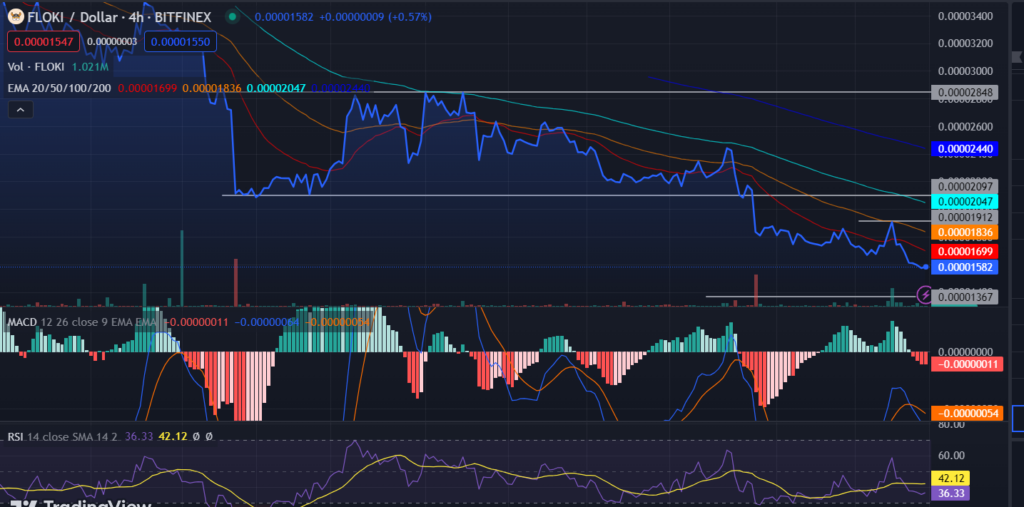Click the green market-open status dot
1024x507 pixels.
coord(232,17)
